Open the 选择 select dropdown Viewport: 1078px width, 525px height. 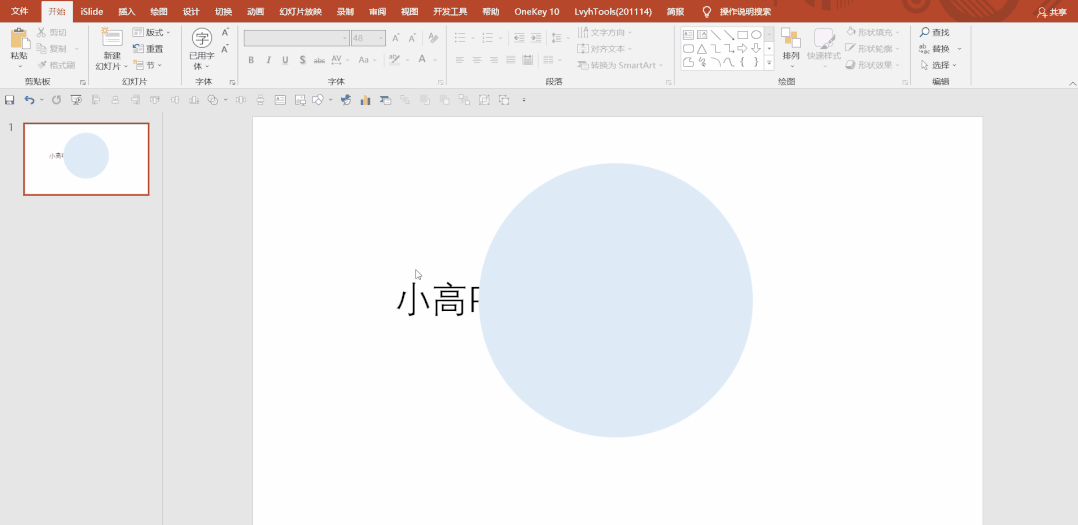click(938, 65)
